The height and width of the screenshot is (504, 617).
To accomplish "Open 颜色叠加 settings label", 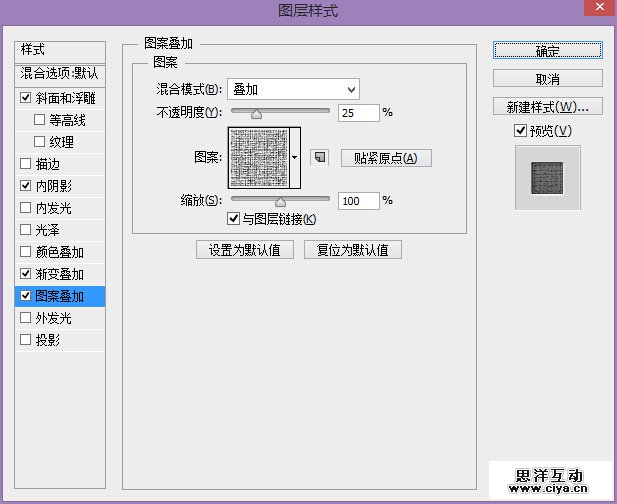I will tap(59, 252).
